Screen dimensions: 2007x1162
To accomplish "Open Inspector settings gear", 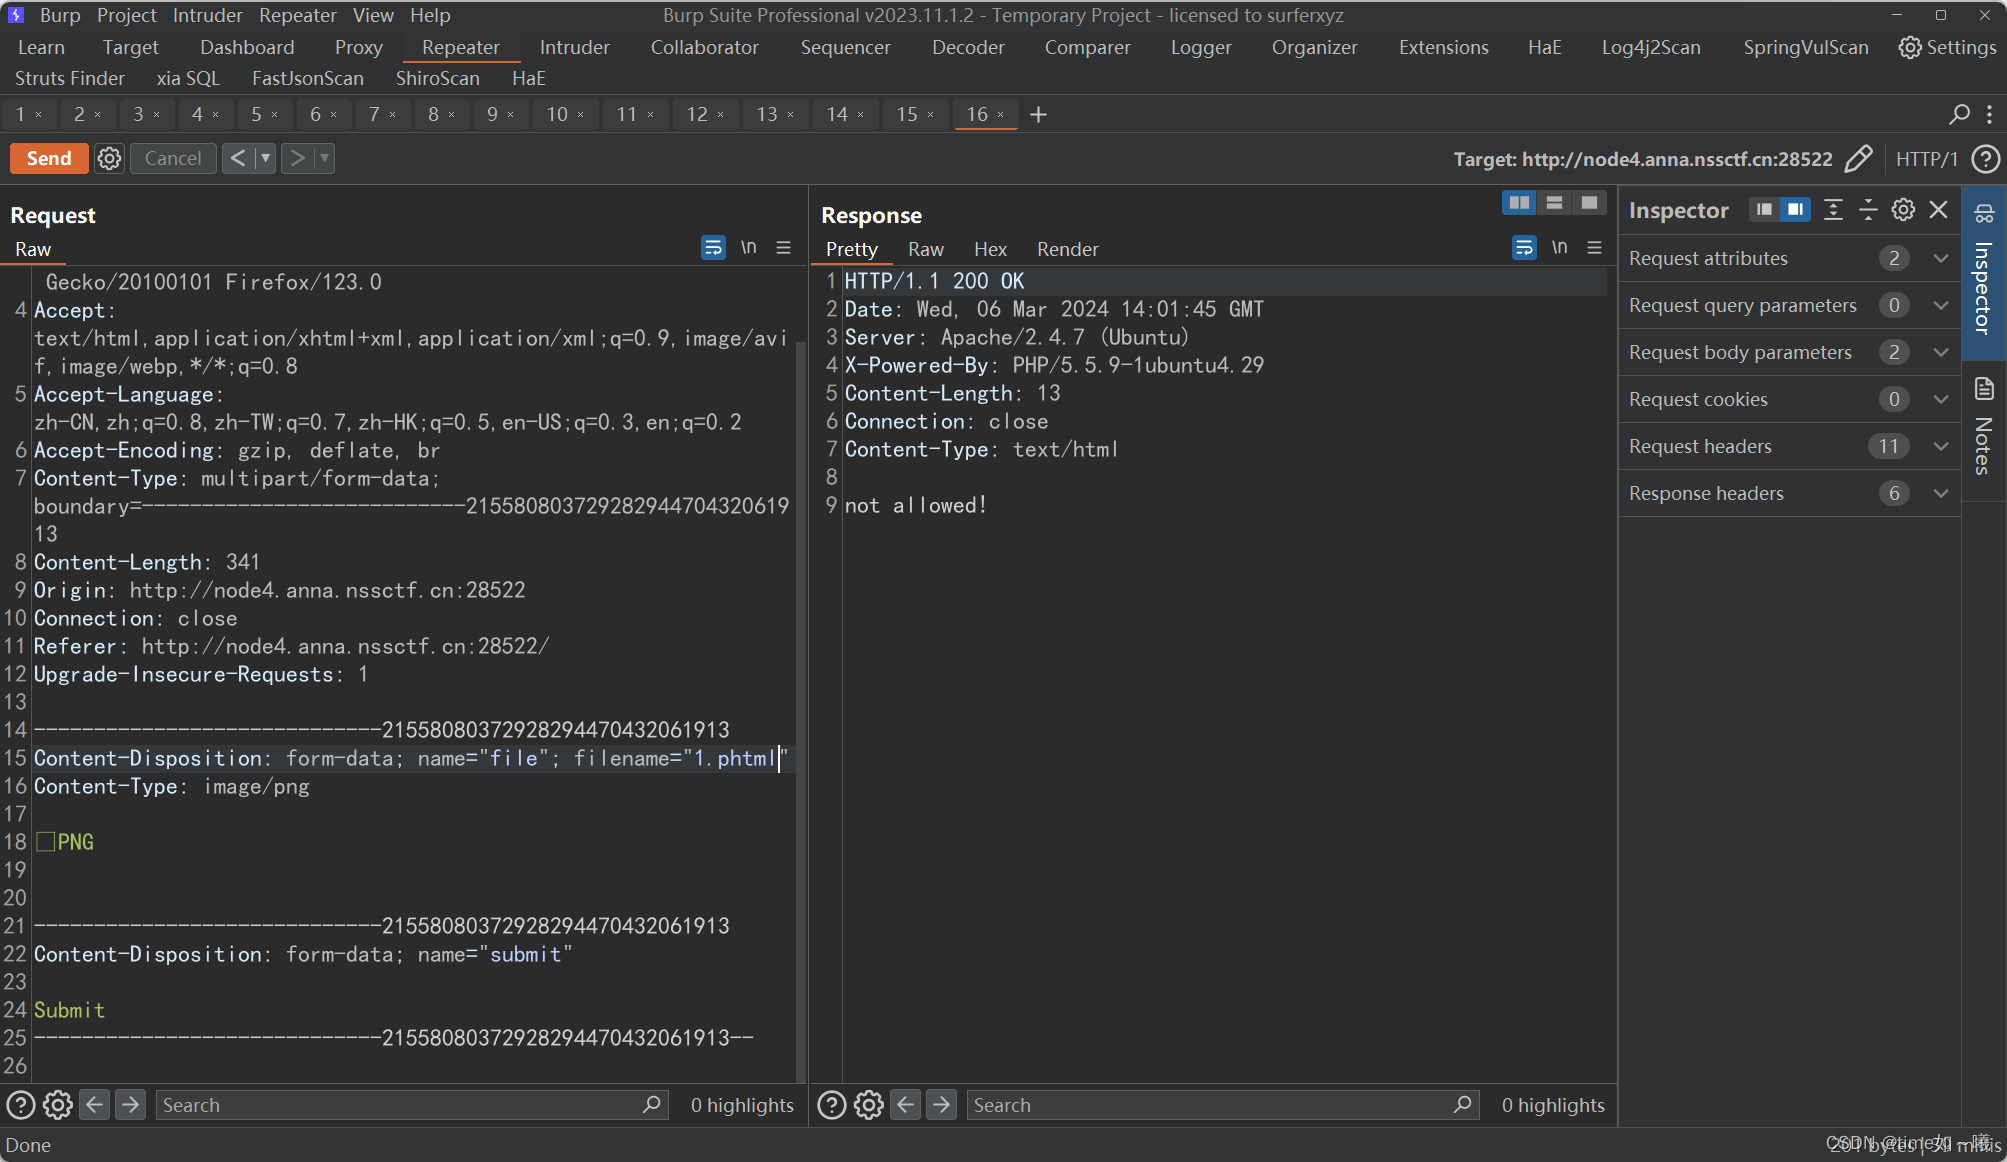I will coord(1903,209).
